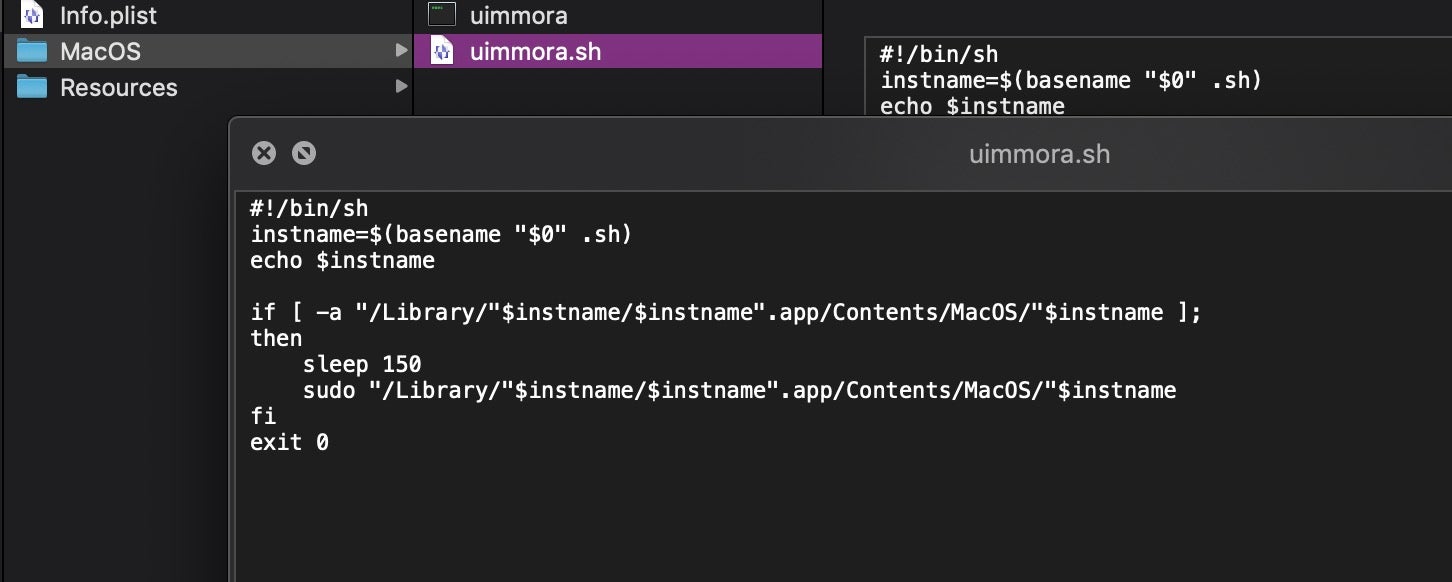
Task: Click the 'sleep 150' line in preview
Action: [361, 364]
